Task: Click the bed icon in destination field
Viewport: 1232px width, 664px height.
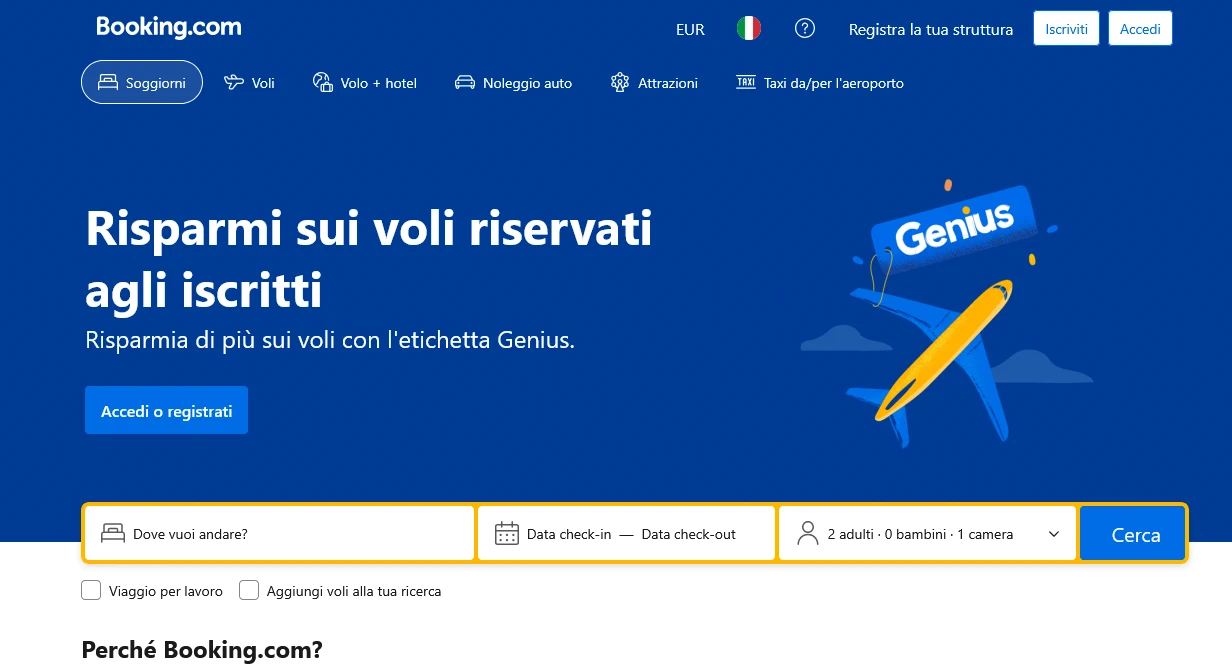Action: [113, 534]
